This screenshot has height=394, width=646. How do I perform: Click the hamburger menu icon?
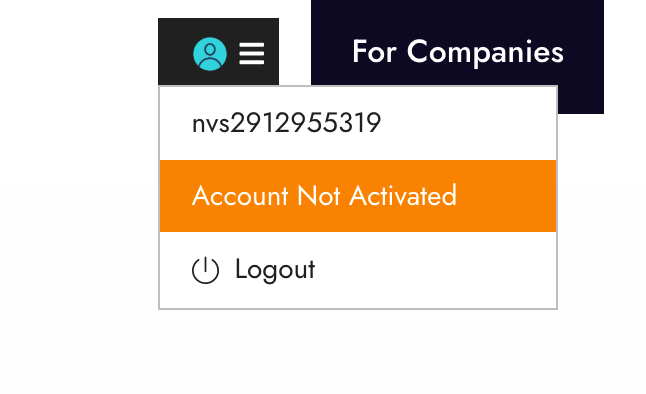click(252, 54)
